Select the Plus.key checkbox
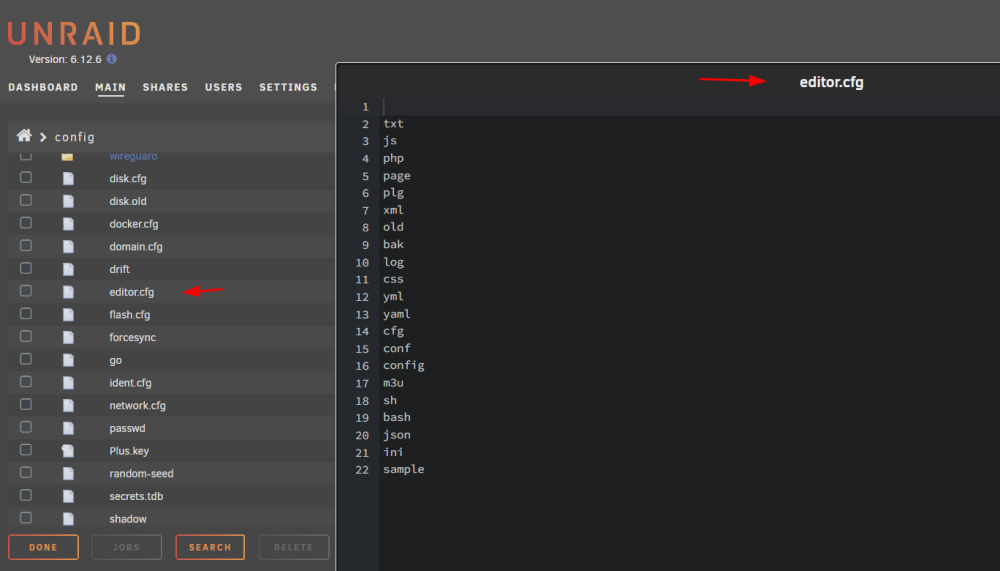Image resolution: width=1000 pixels, height=571 pixels. coord(26,450)
